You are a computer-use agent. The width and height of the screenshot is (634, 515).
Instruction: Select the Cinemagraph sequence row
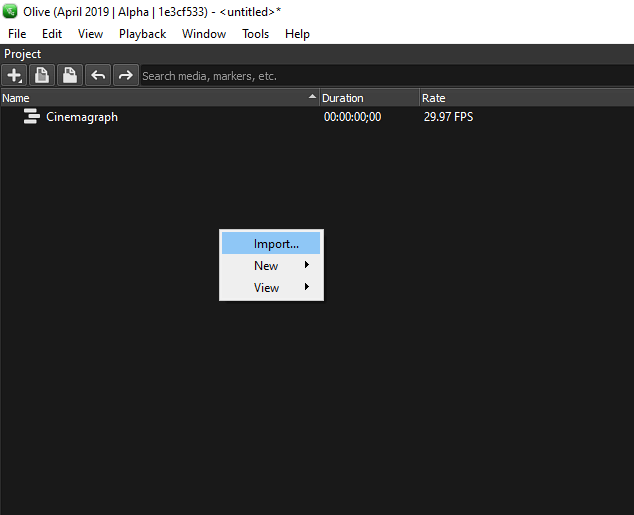[x=317, y=116]
